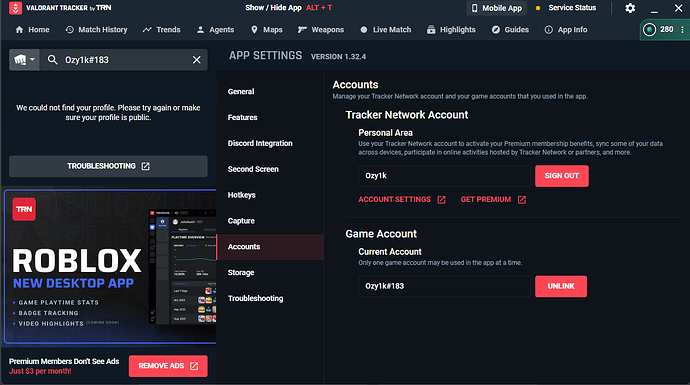Click the Home house icon

pos(19,29)
